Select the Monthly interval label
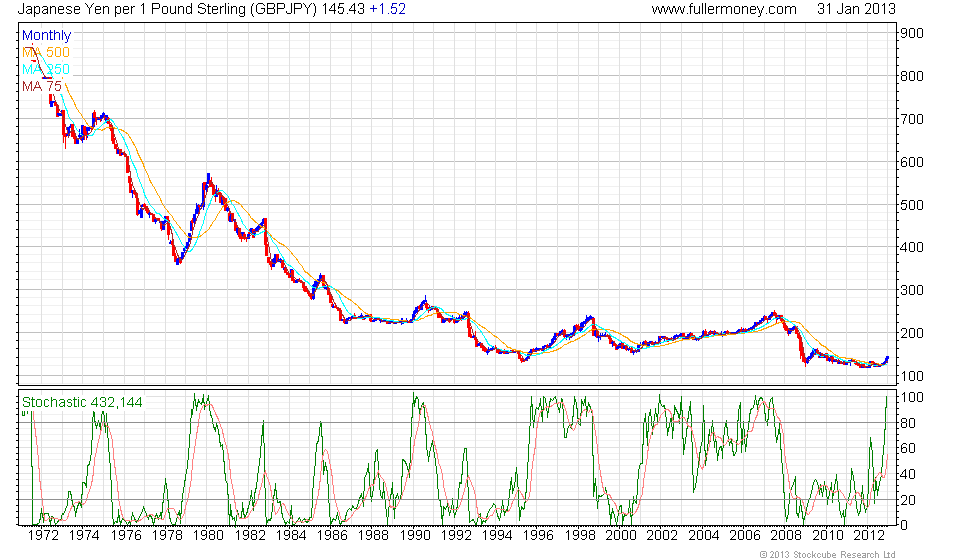 pyautogui.click(x=46, y=36)
